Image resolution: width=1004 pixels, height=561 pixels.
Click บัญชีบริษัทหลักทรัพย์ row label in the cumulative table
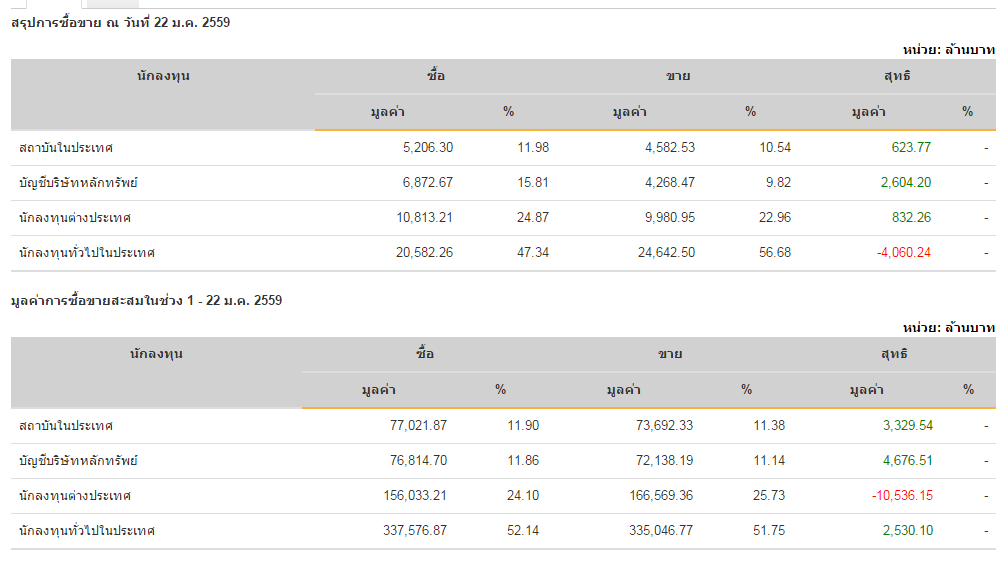(78, 461)
